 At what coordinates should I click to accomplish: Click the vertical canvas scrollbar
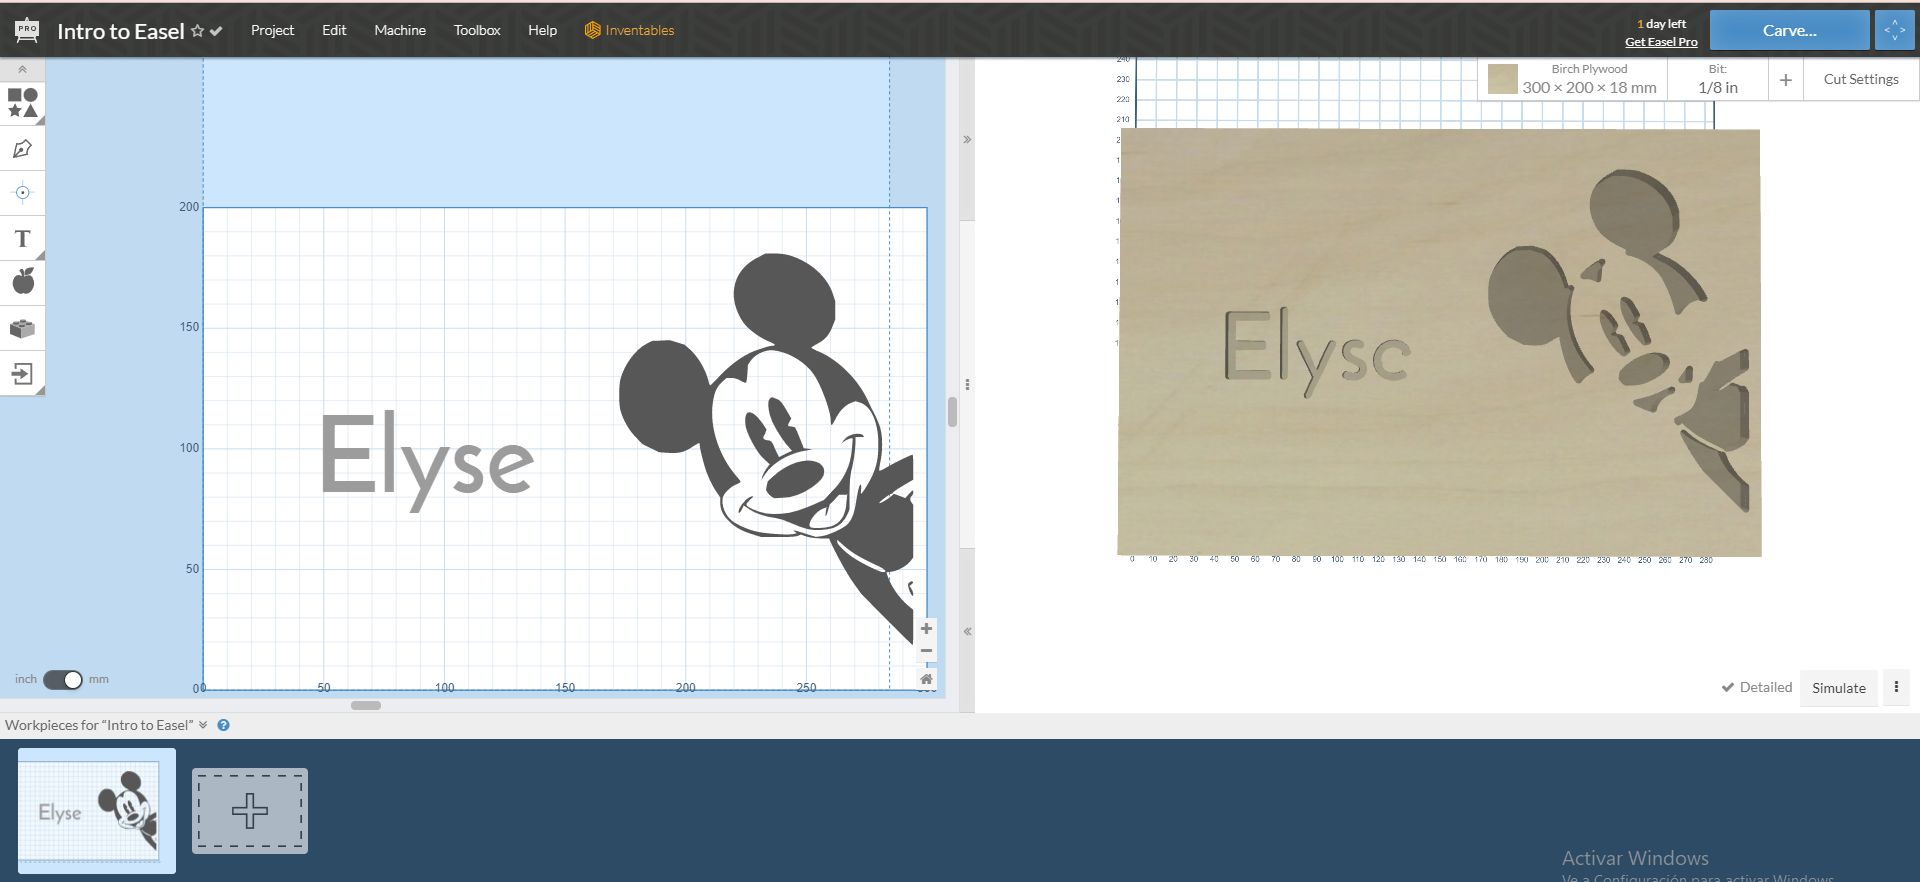(952, 412)
